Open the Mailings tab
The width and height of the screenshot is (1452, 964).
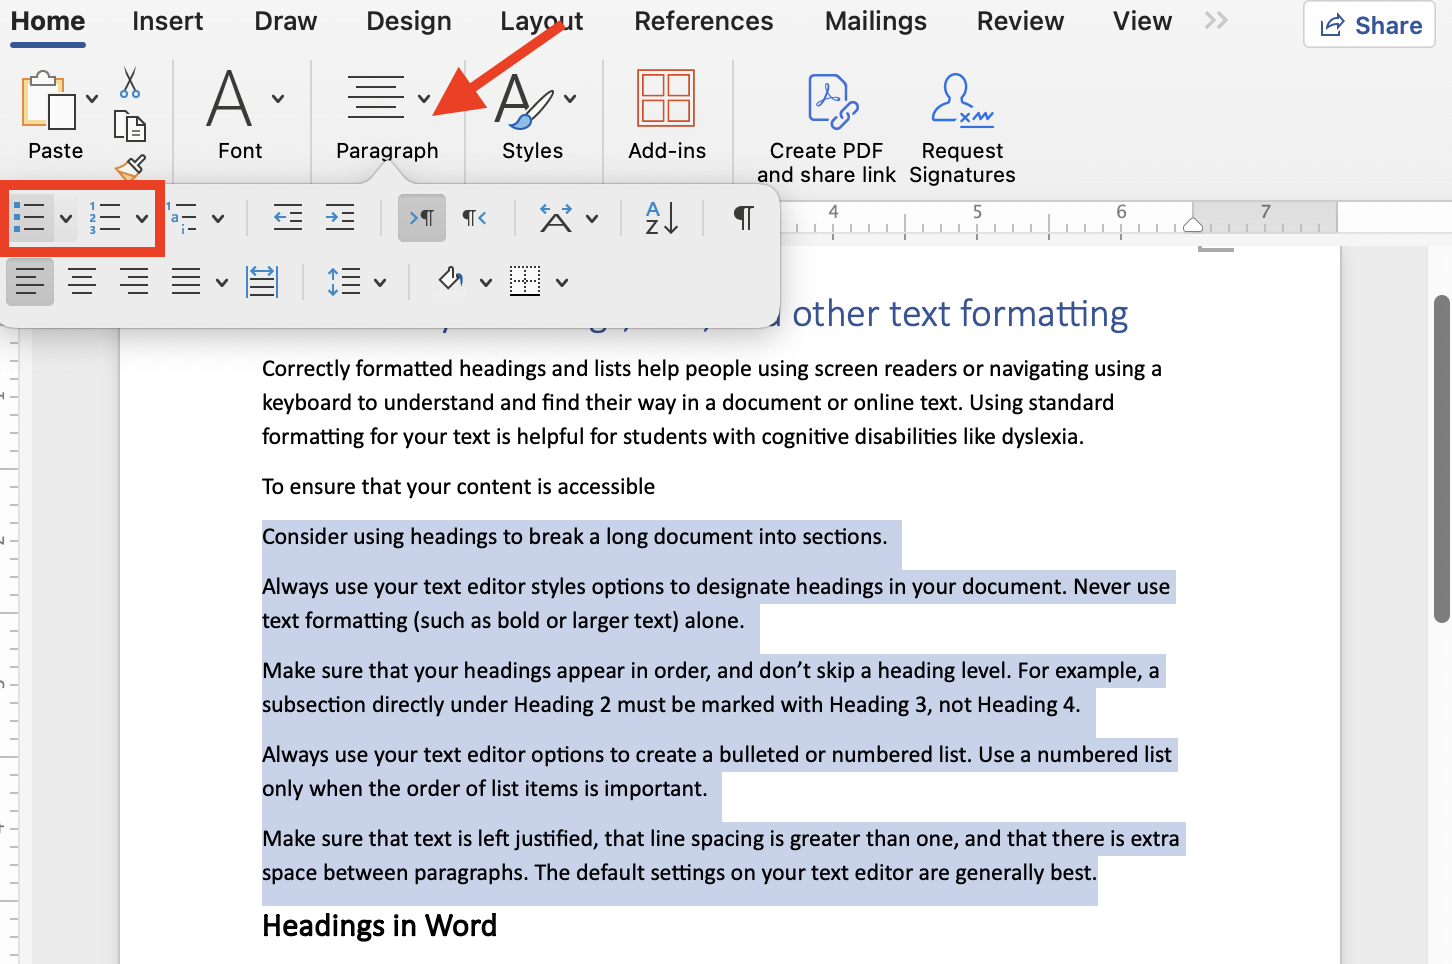[875, 21]
